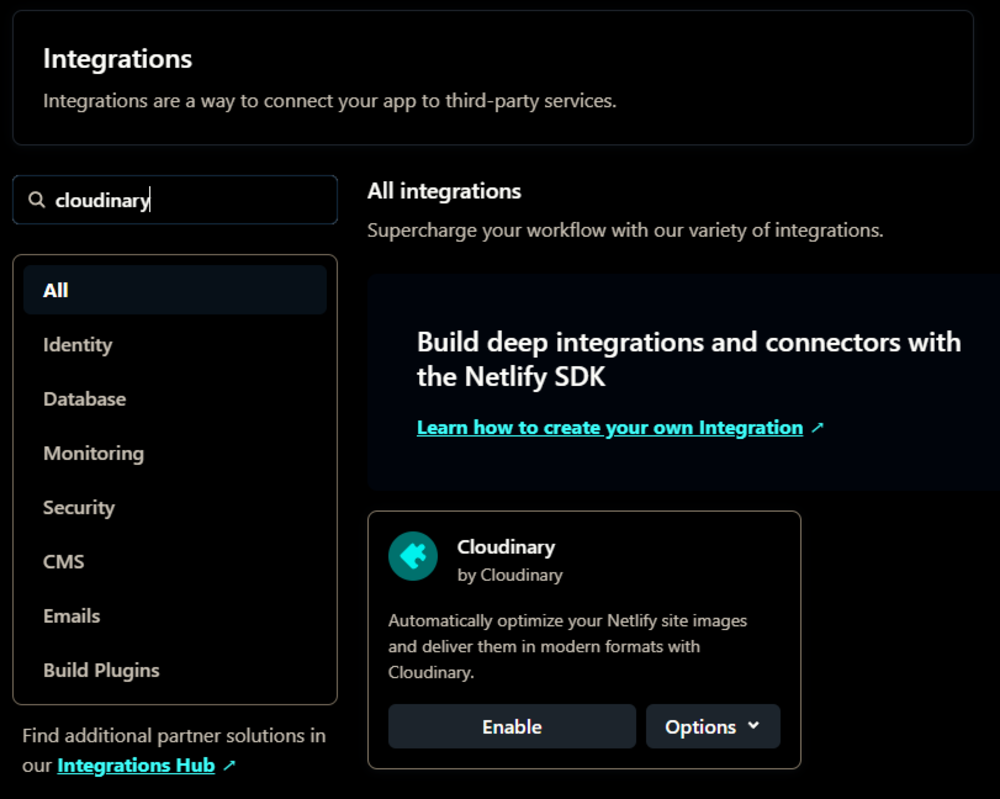The width and height of the screenshot is (1000, 799).
Task: Click the external arrow beside Integrations Hub
Action: click(229, 766)
